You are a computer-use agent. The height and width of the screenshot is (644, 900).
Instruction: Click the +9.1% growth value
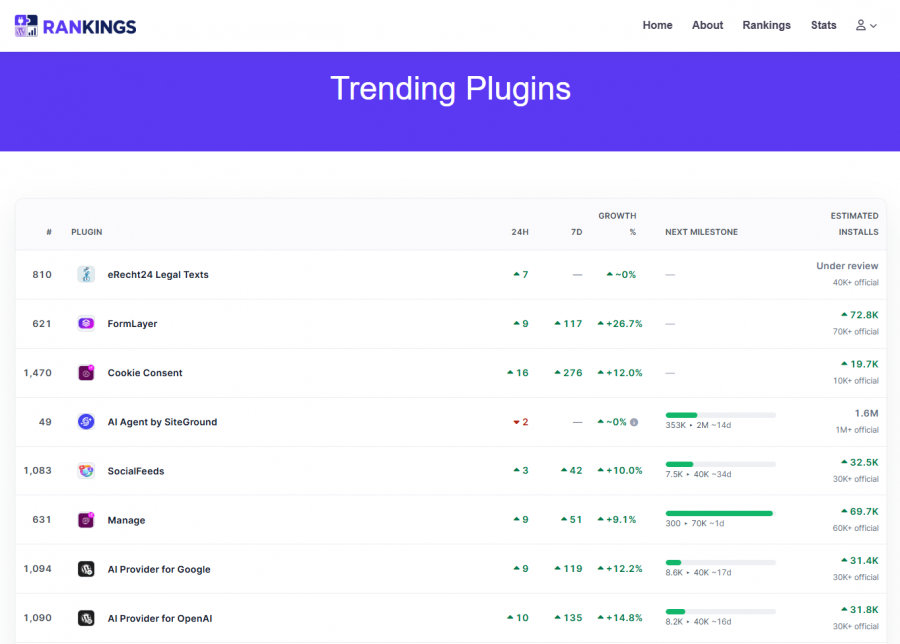pyautogui.click(x=616, y=520)
